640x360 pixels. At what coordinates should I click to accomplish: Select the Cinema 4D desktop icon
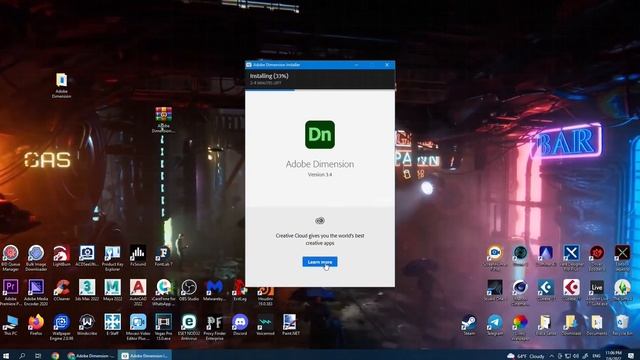[x=520, y=293]
